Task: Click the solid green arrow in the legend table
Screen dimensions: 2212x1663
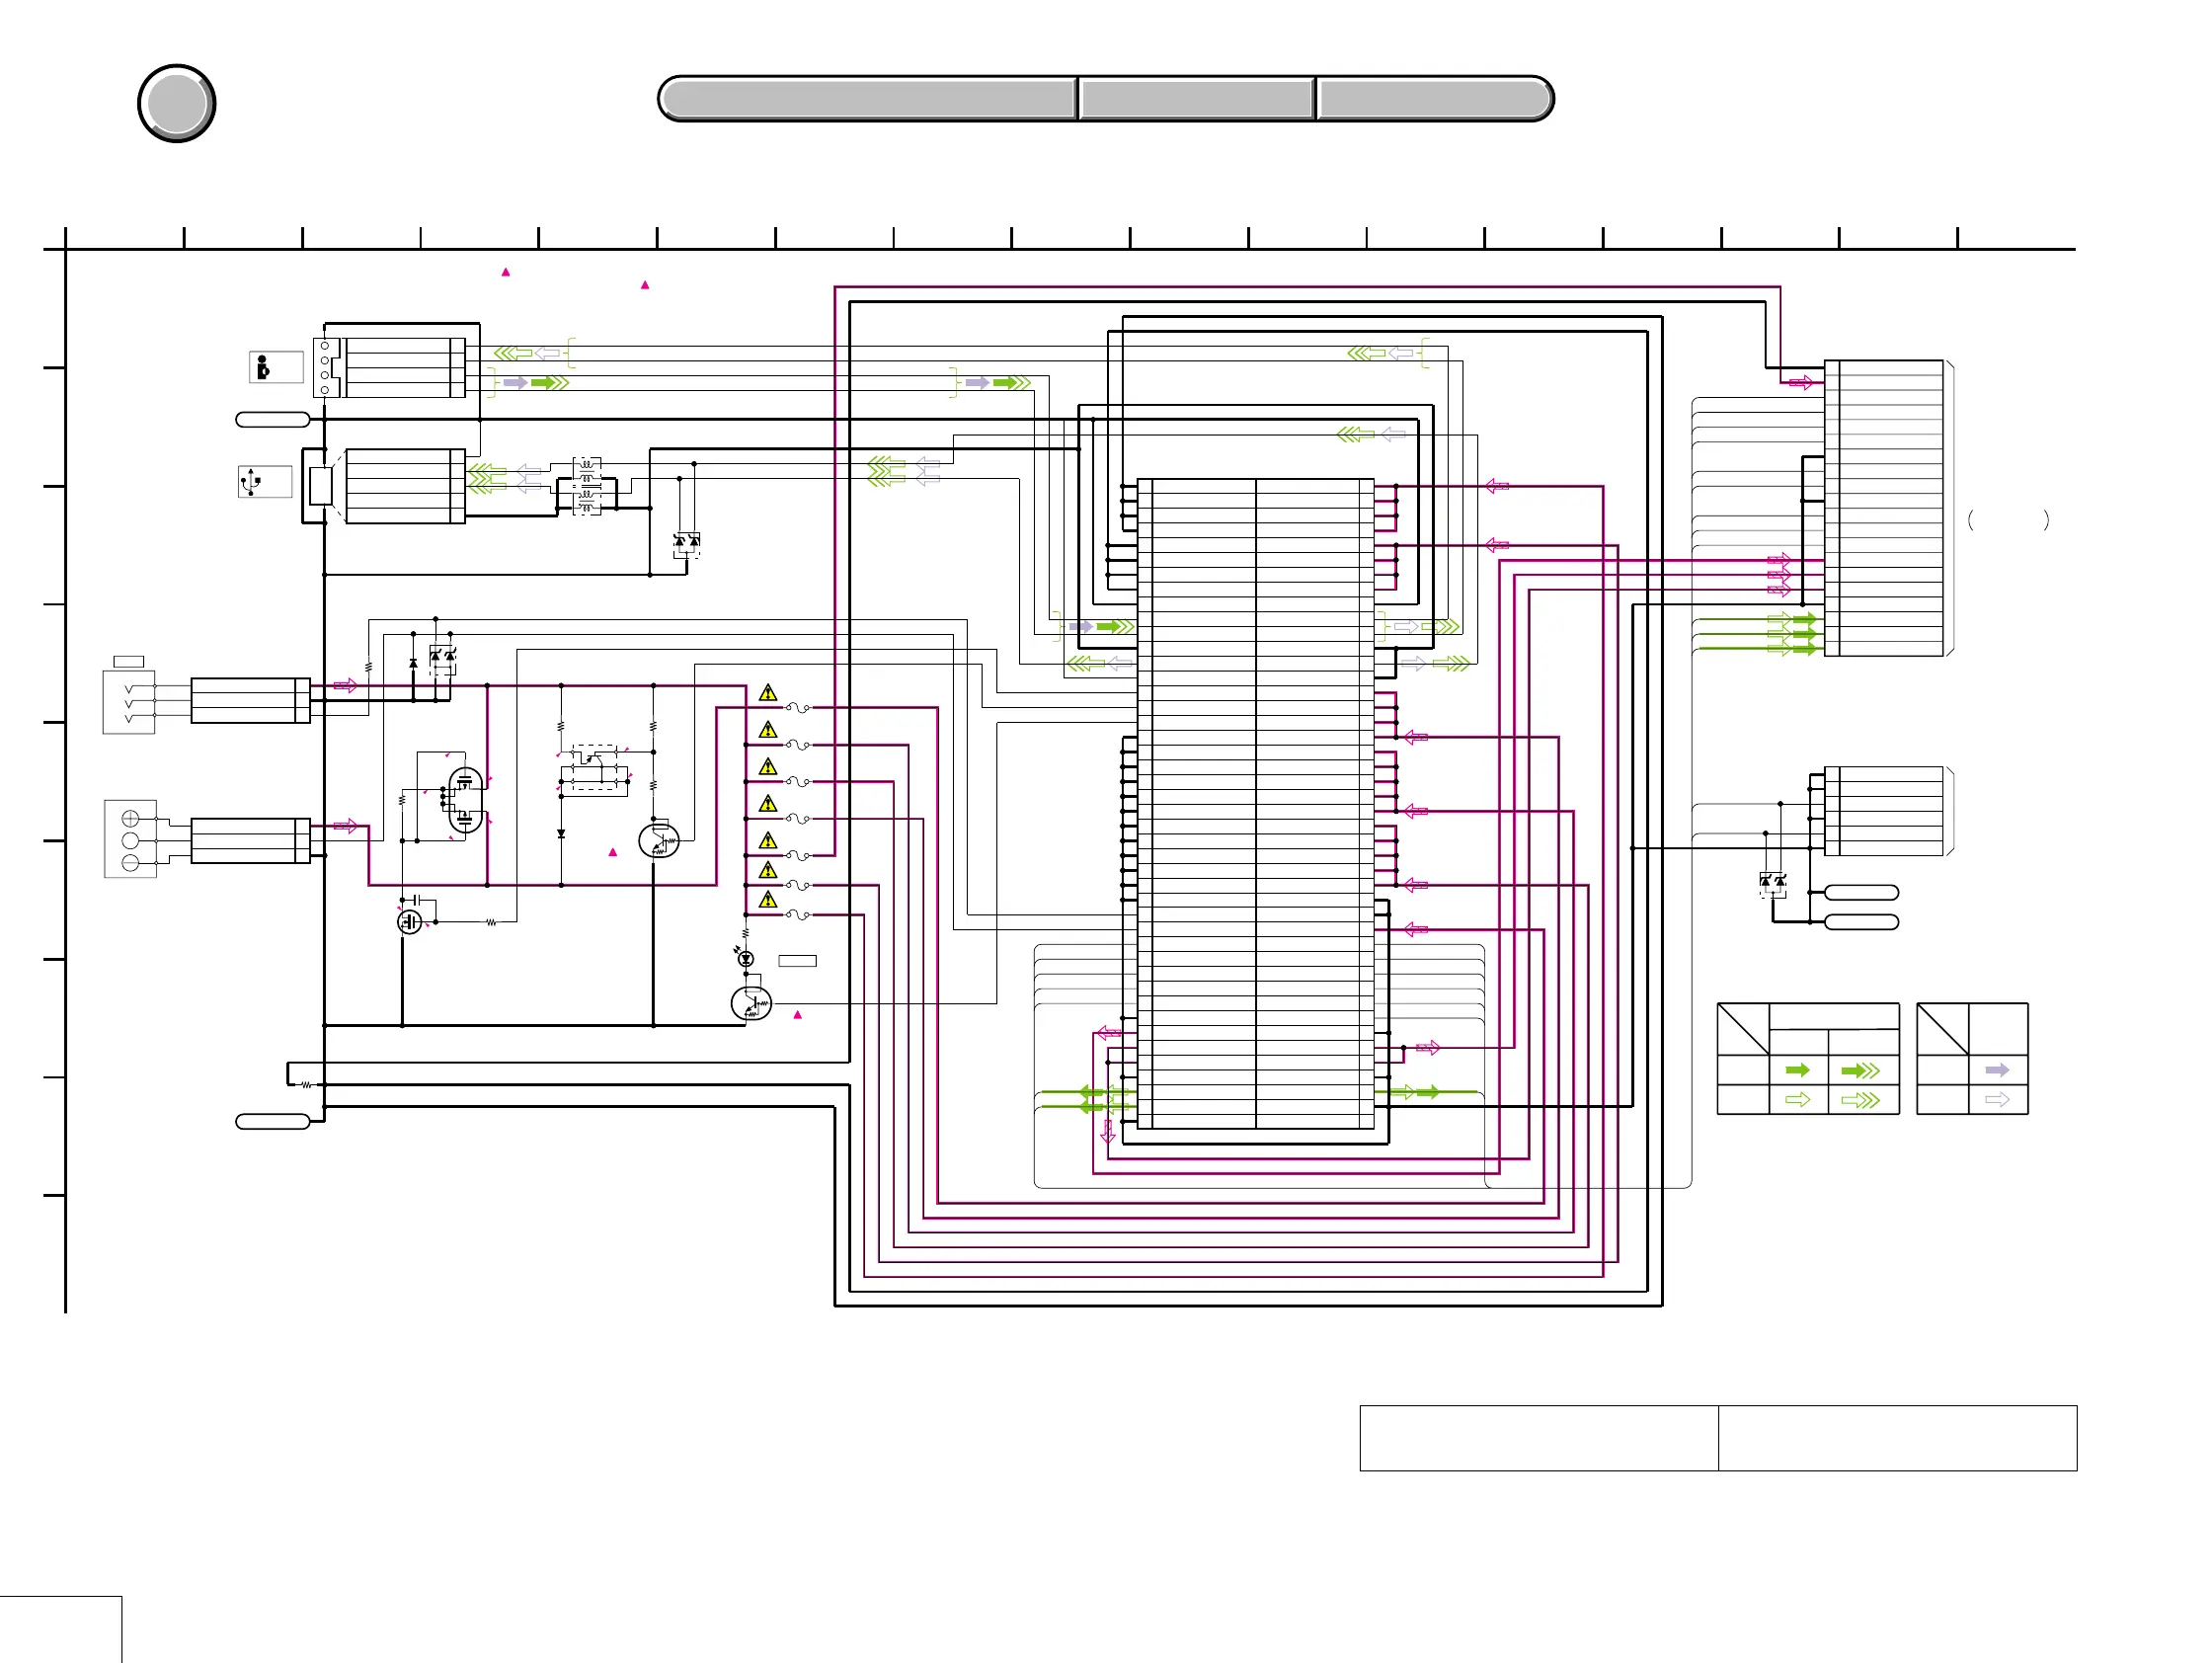Action: (1798, 1070)
